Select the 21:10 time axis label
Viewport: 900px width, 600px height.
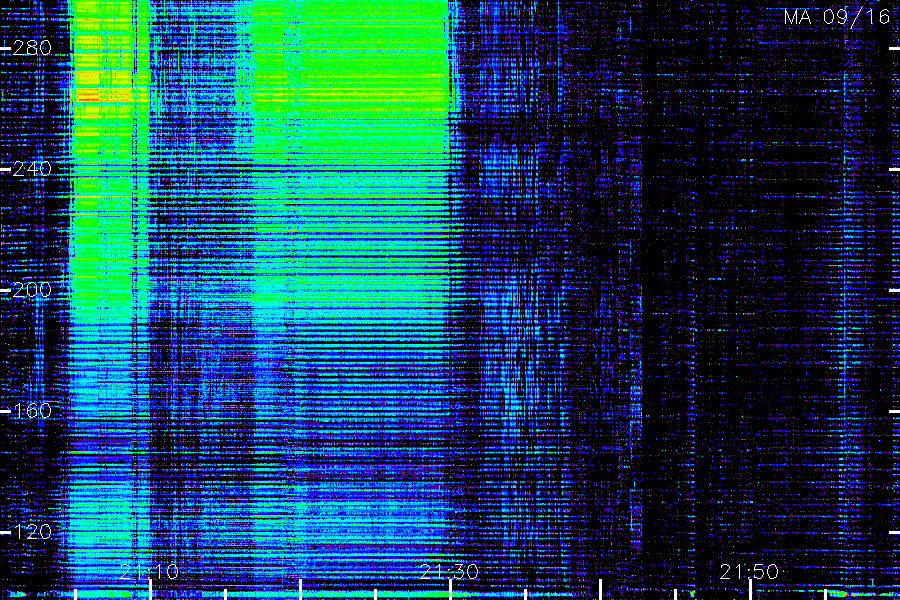click(x=150, y=572)
